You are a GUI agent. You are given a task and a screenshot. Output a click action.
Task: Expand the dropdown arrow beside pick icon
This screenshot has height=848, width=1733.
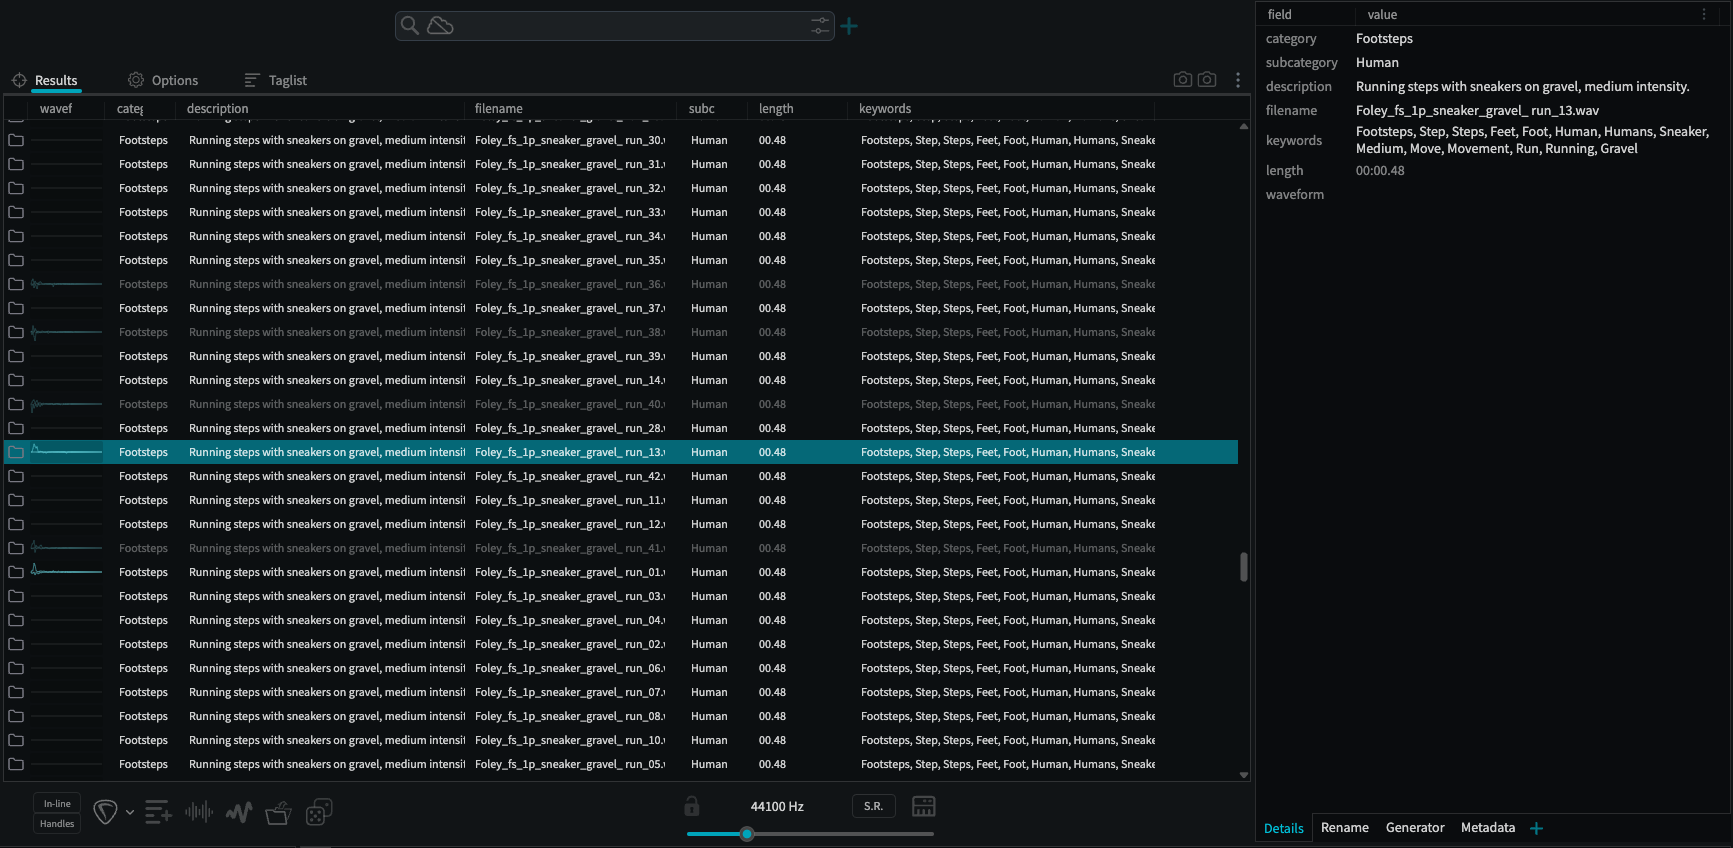[130, 812]
